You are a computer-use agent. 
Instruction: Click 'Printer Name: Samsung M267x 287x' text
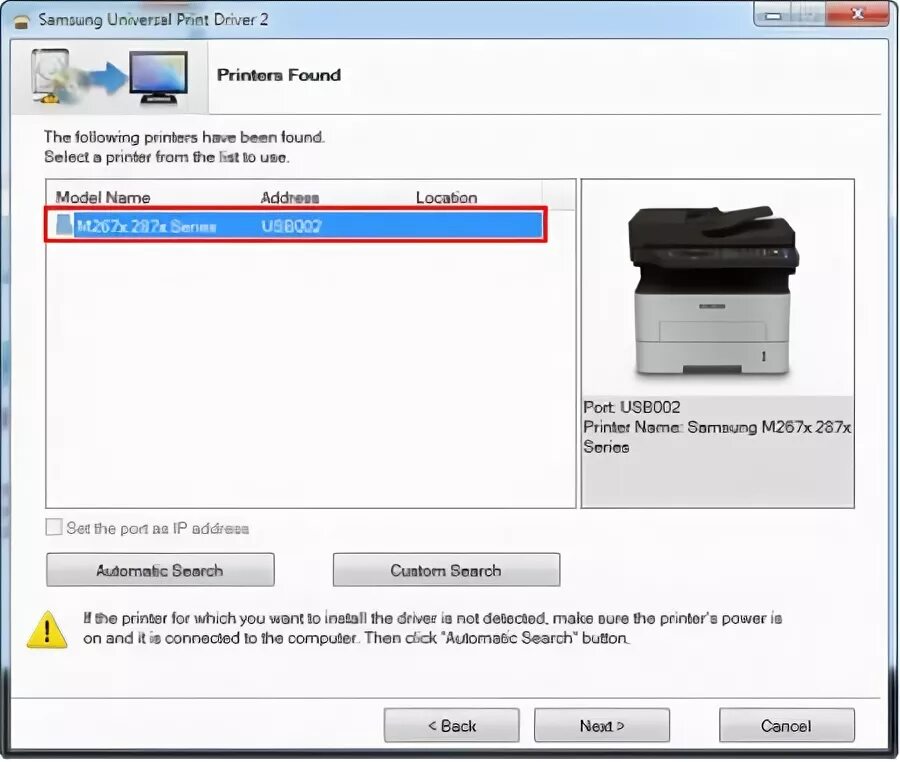(717, 427)
